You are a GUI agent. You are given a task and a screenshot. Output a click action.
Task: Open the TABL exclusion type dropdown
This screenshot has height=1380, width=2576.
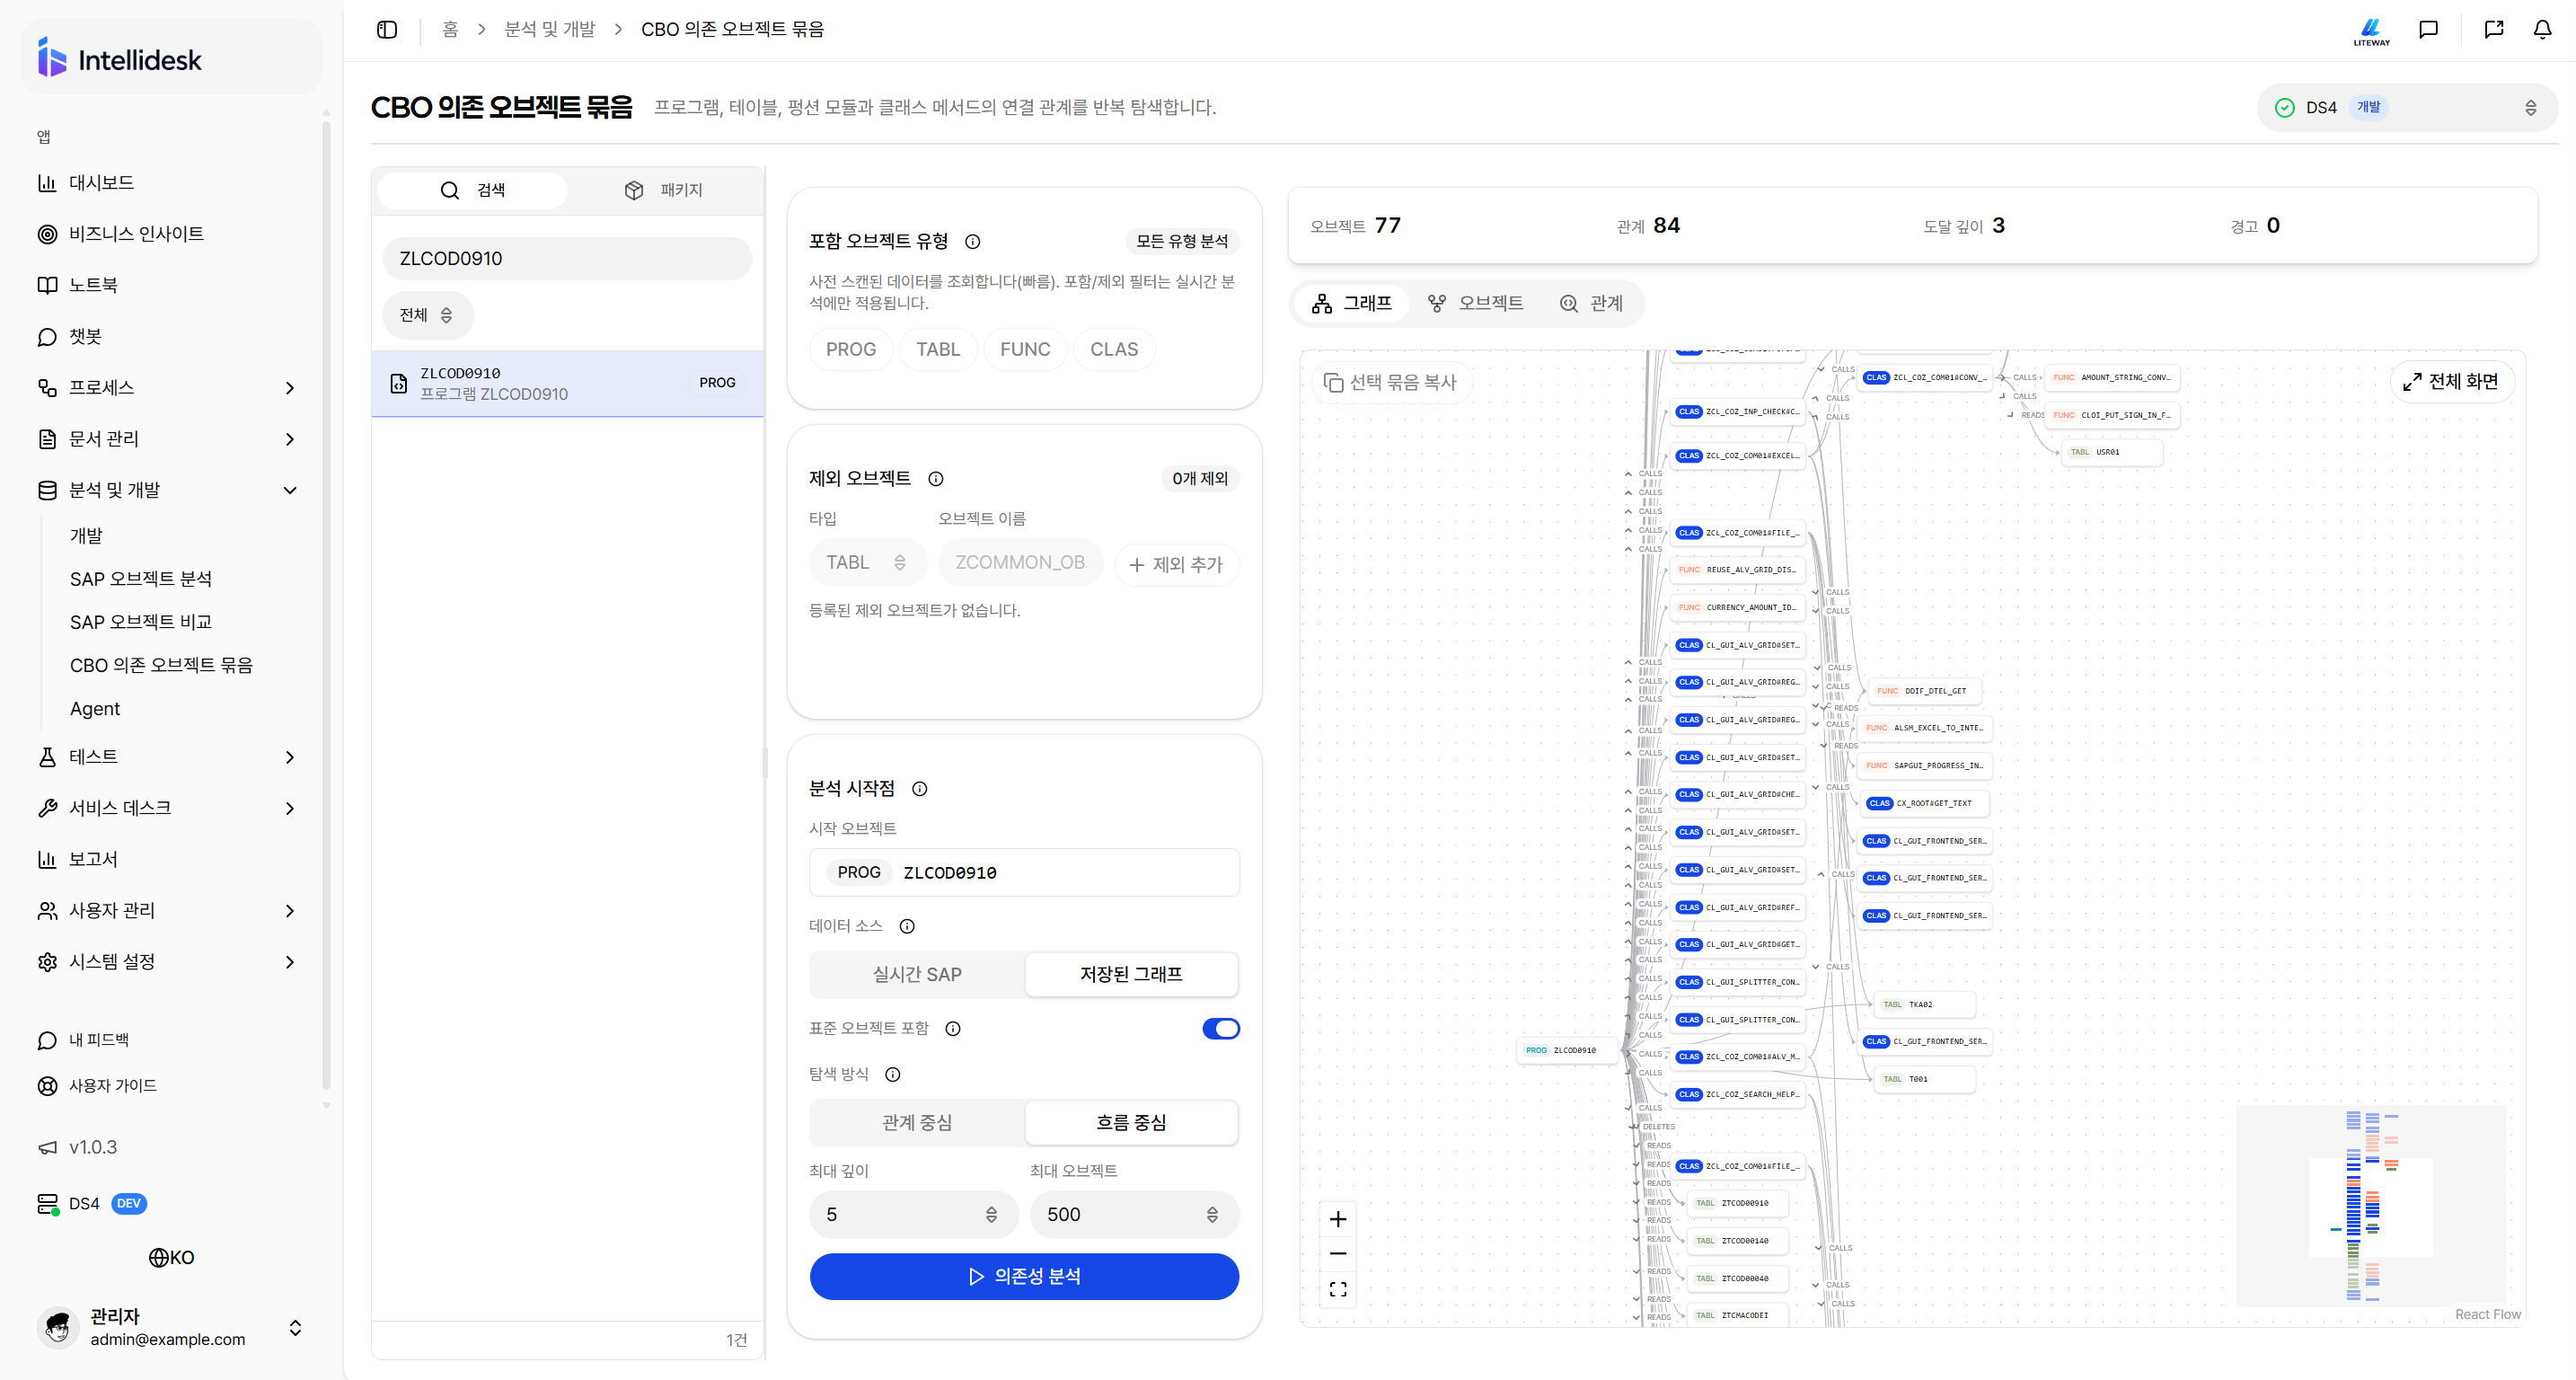867,562
